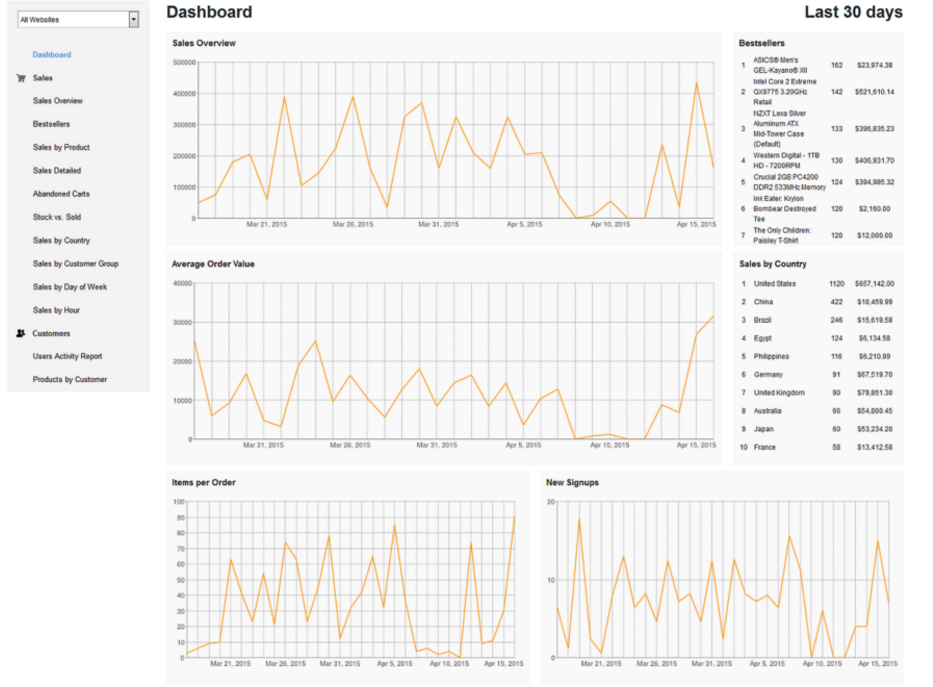Image resolution: width=933 pixels, height=687 pixels.
Task: Click the Sales Overview chart title
Action: [x=204, y=43]
